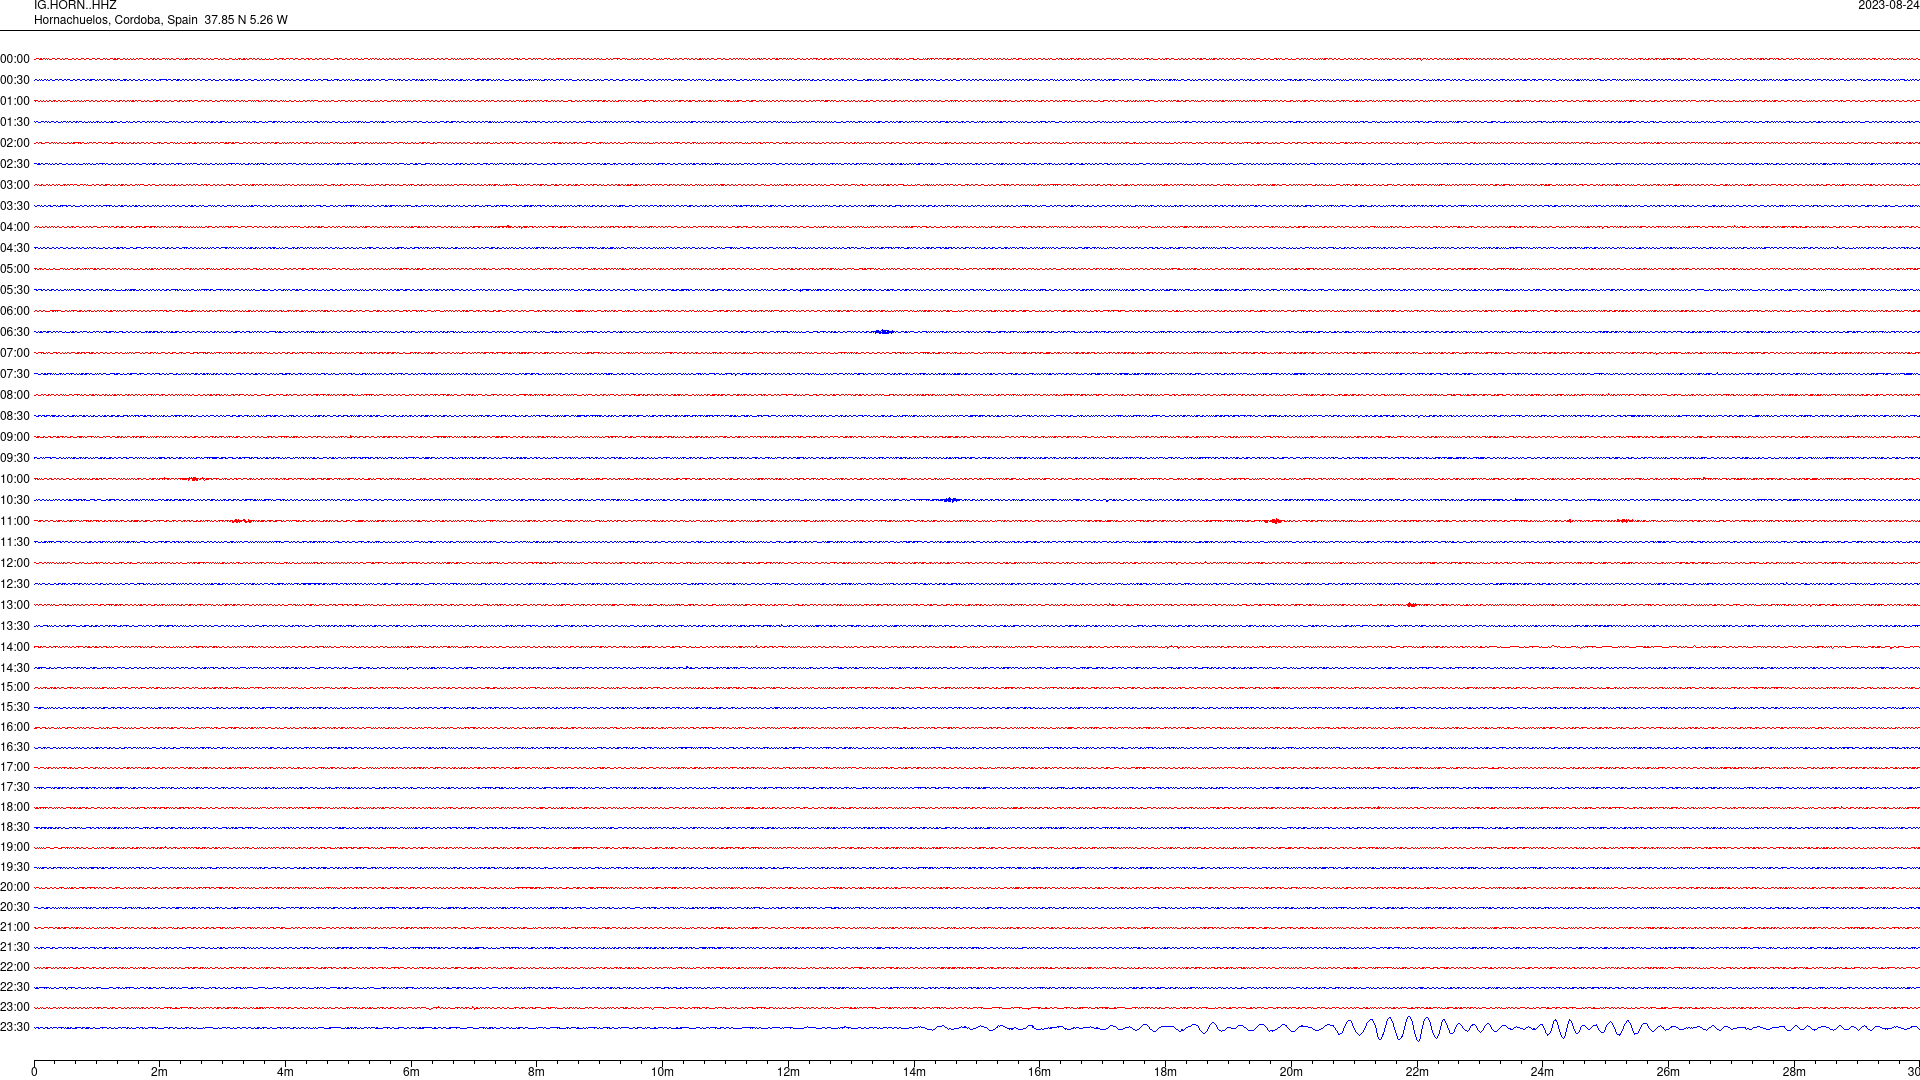Click the 15:00 trace time label
Screen dimensions: 1920x1080
[x=15, y=687]
